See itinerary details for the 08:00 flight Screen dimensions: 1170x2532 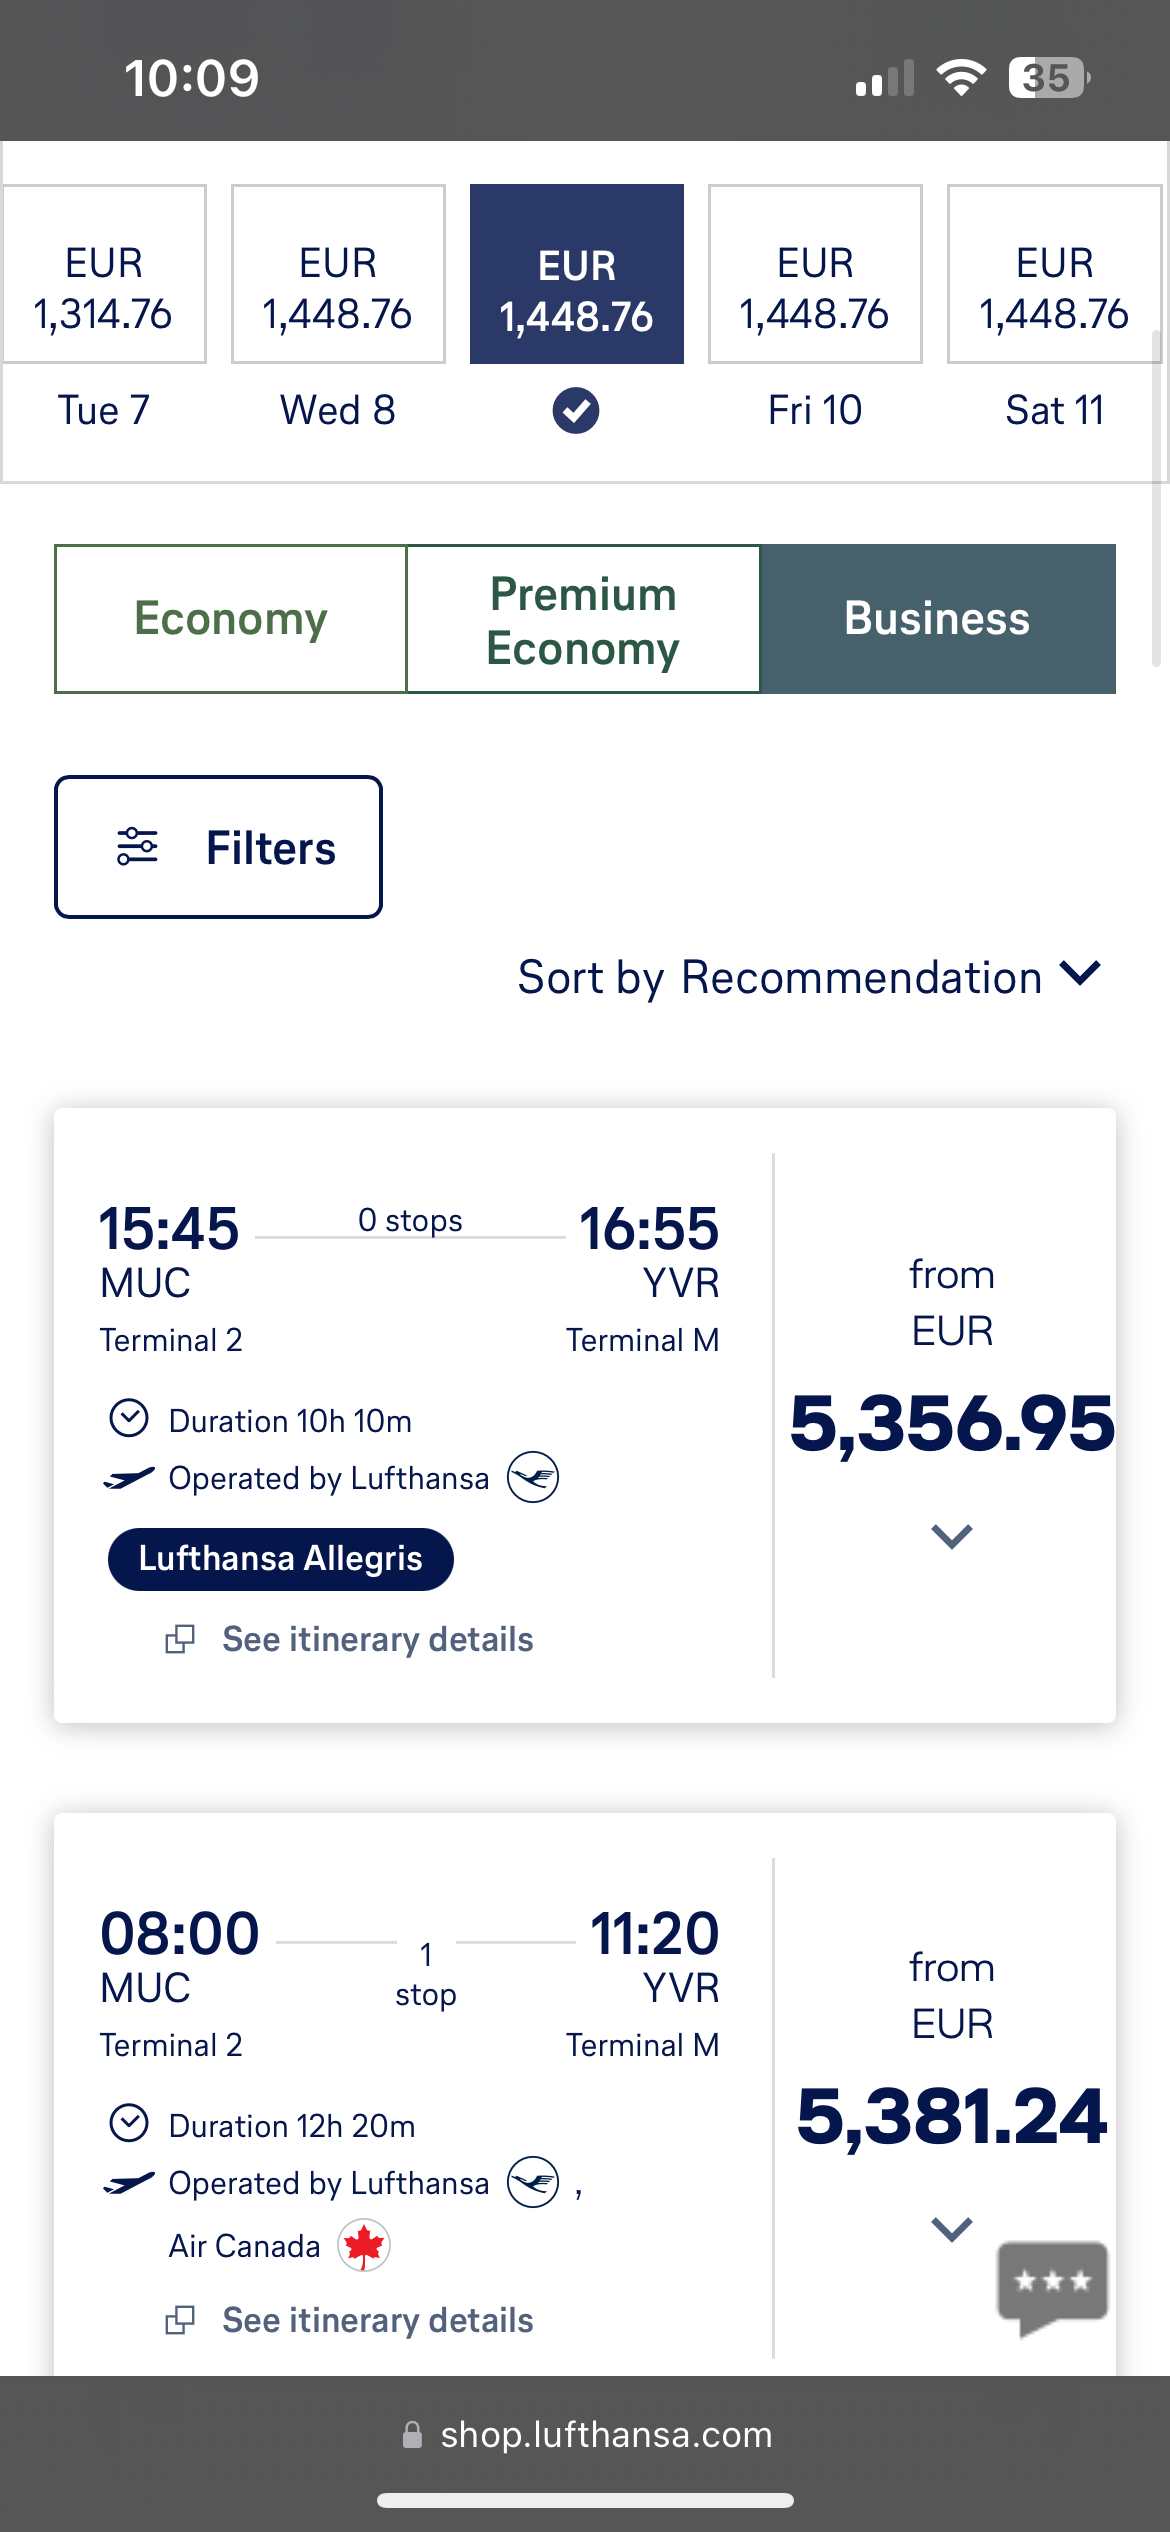[377, 2320]
